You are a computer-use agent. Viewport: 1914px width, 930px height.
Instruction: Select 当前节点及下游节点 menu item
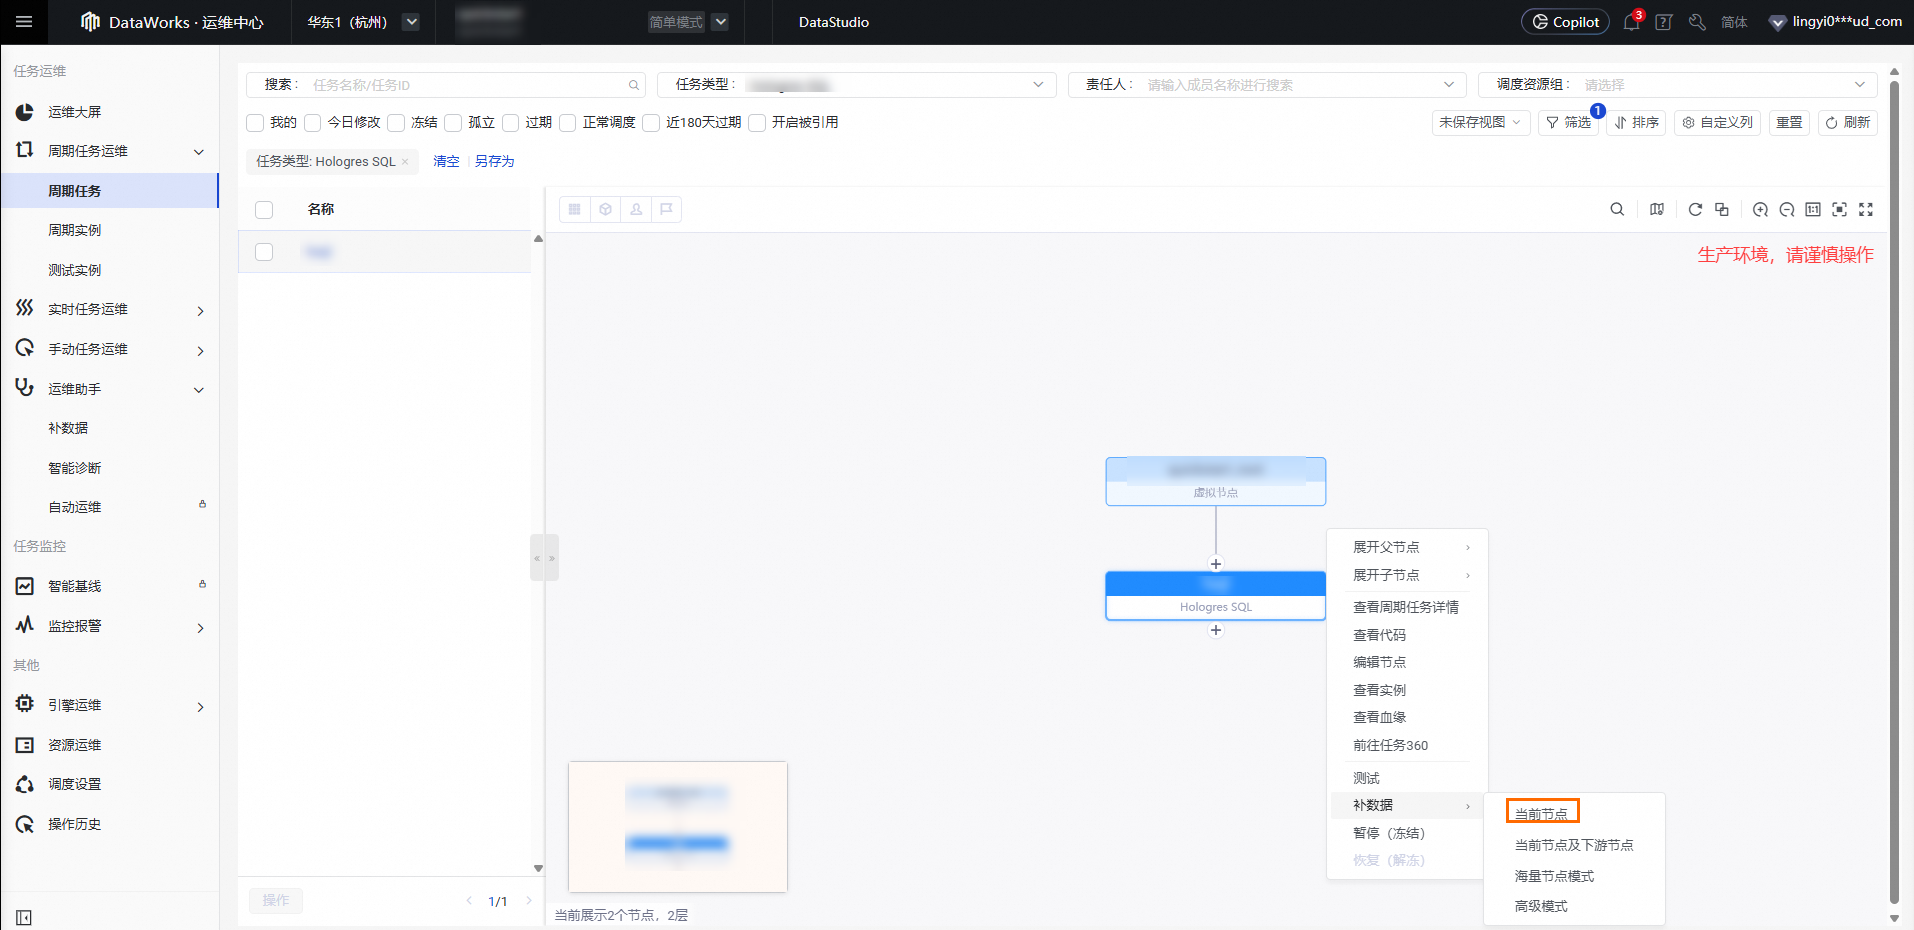click(1574, 845)
